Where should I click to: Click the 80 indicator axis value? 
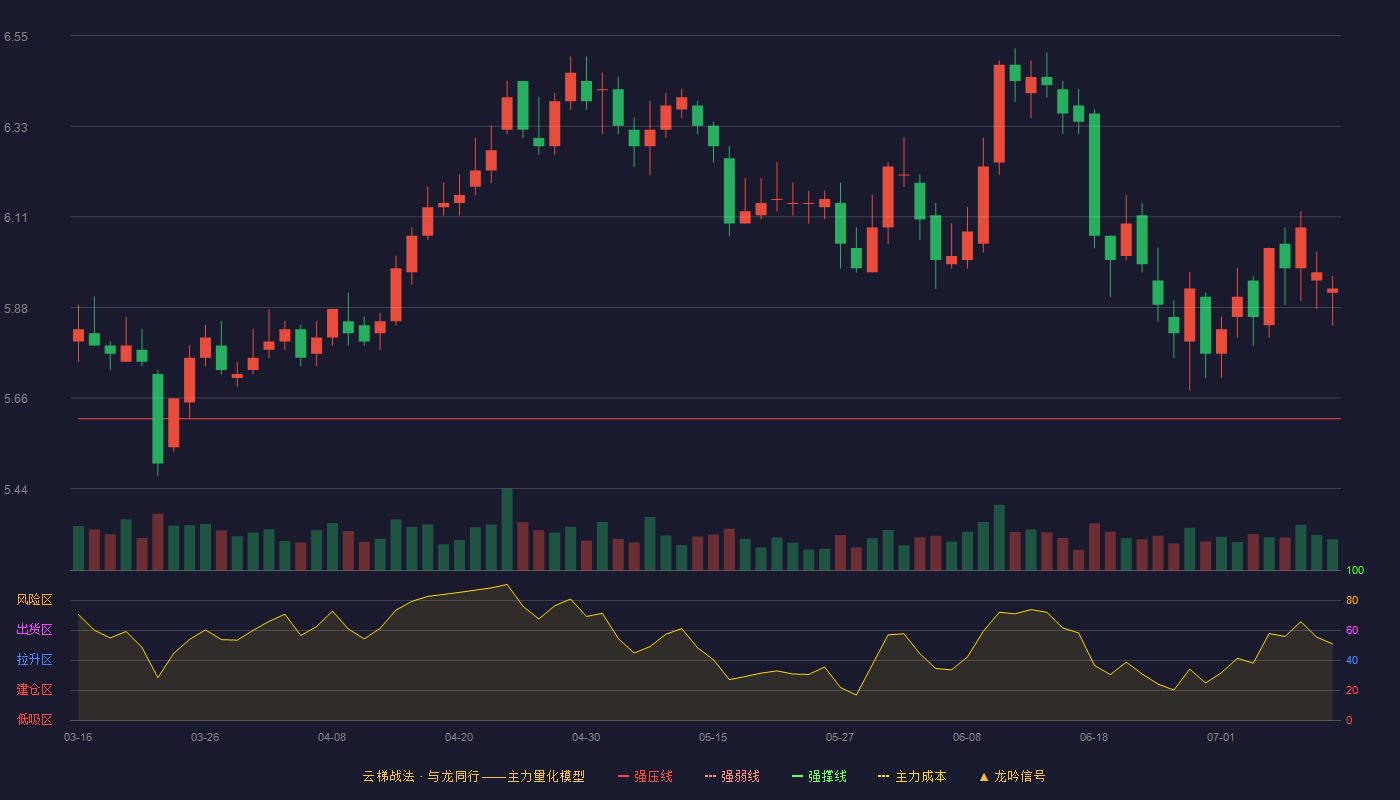coord(1352,601)
